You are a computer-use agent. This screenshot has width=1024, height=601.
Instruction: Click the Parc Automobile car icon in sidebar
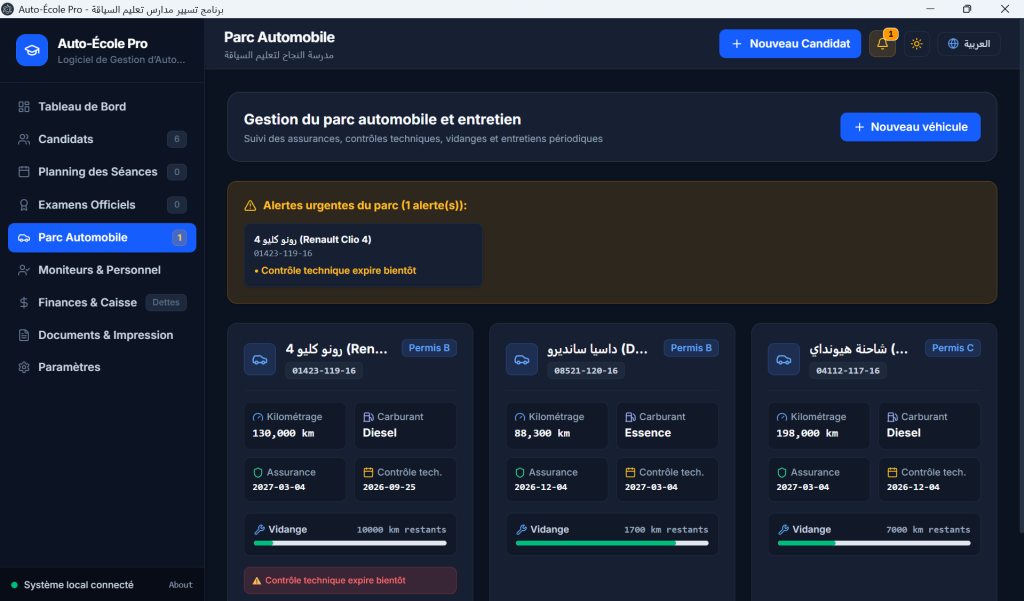[24, 238]
